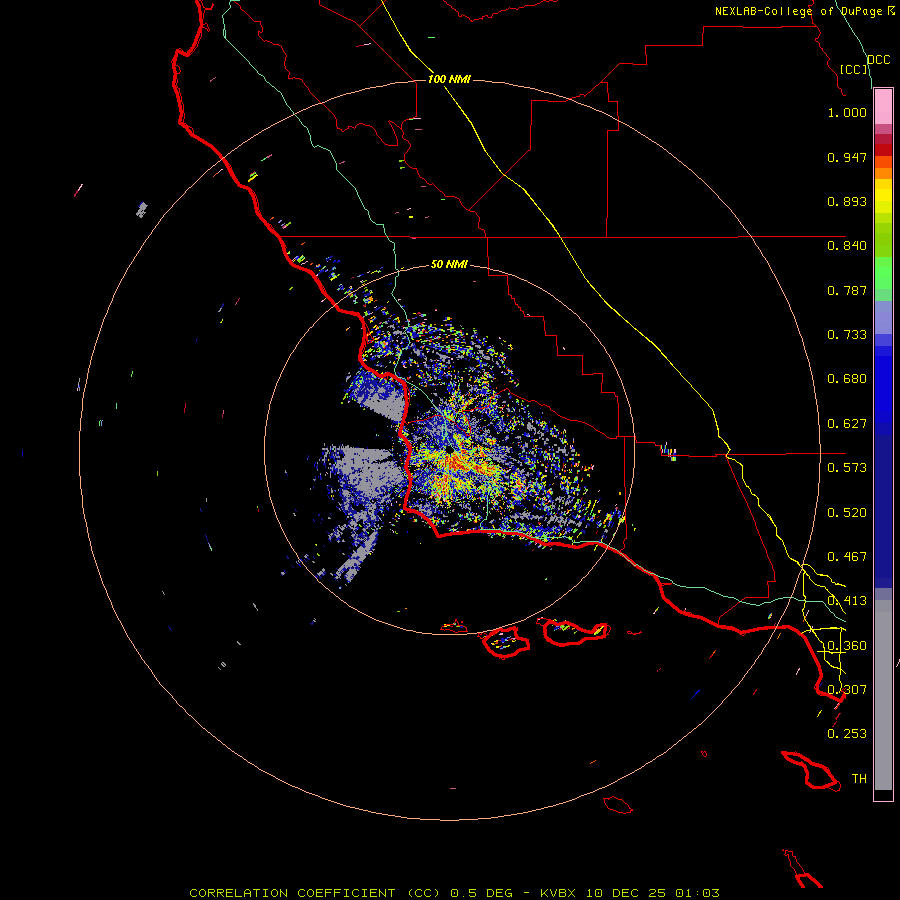Image resolution: width=900 pixels, height=900 pixels.
Task: Click the 0.733 scale value
Action: (847, 335)
